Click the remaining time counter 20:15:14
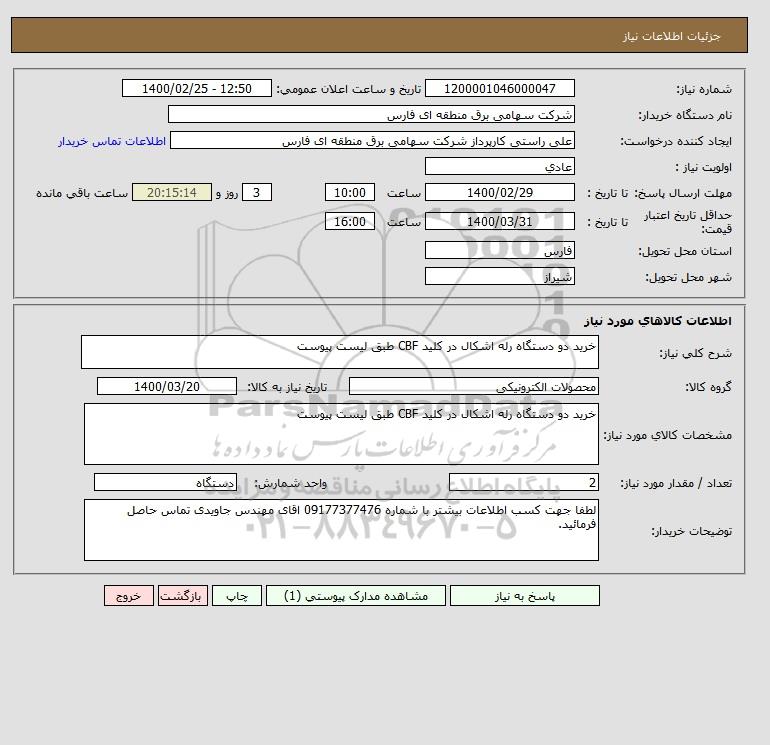The image size is (770, 745). (x=172, y=193)
